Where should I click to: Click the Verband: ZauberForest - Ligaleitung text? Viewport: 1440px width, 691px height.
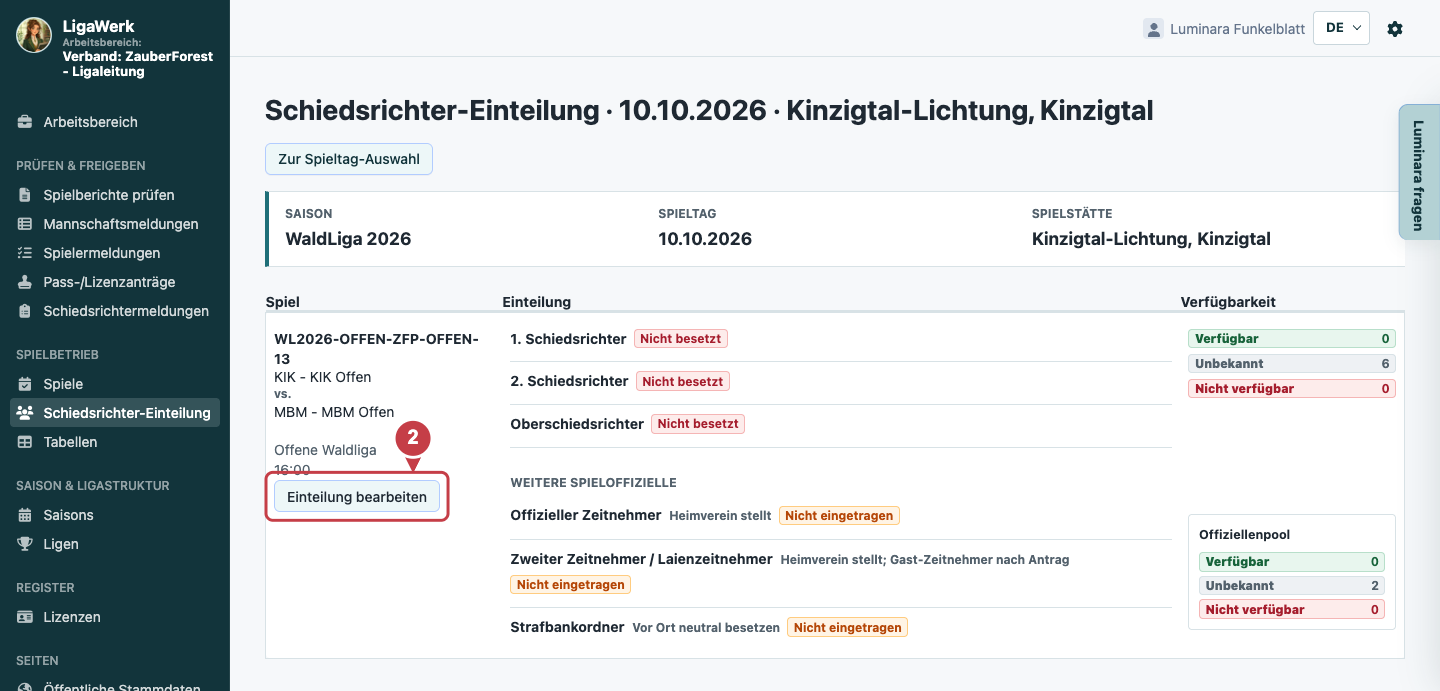click(x=138, y=64)
